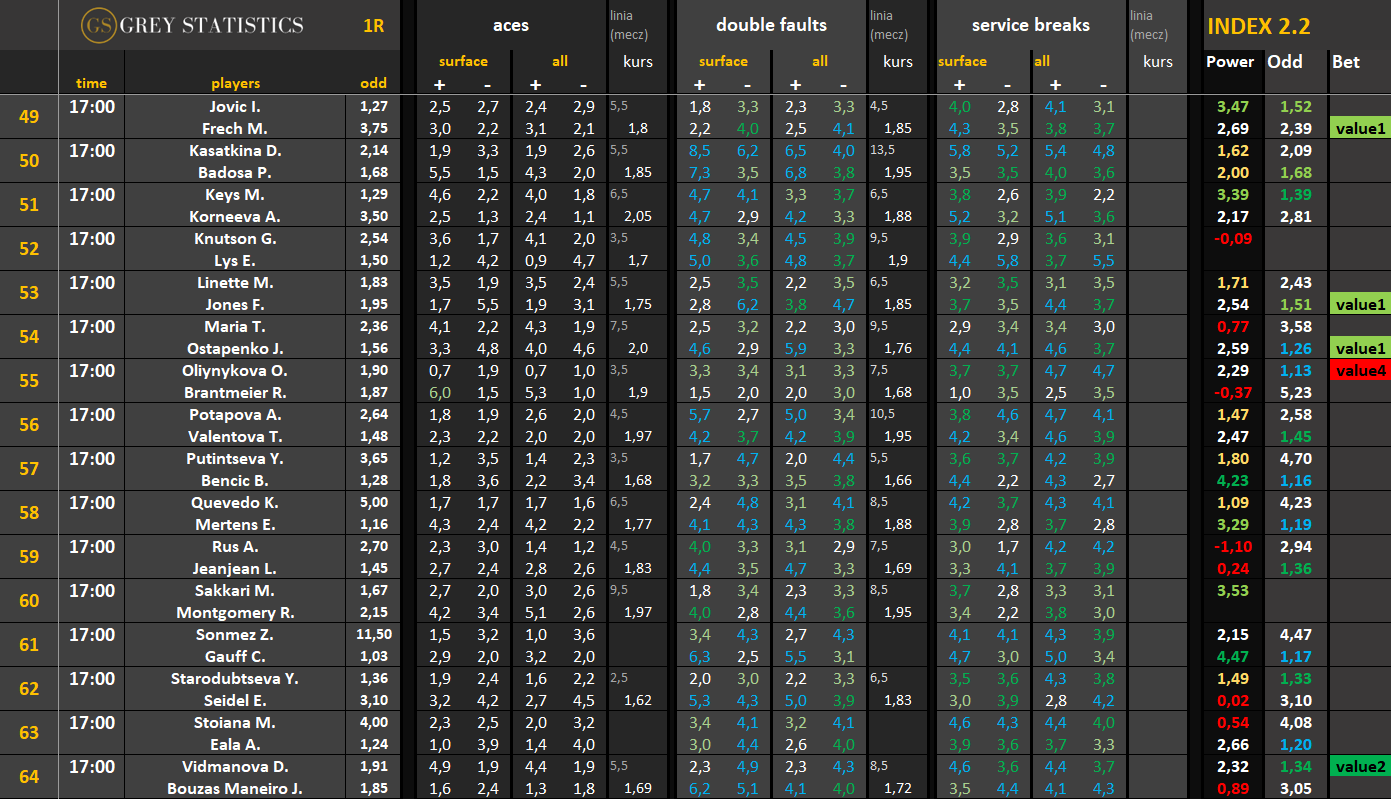Click the red value4 bet tag
1391x799 pixels.
pos(1361,370)
